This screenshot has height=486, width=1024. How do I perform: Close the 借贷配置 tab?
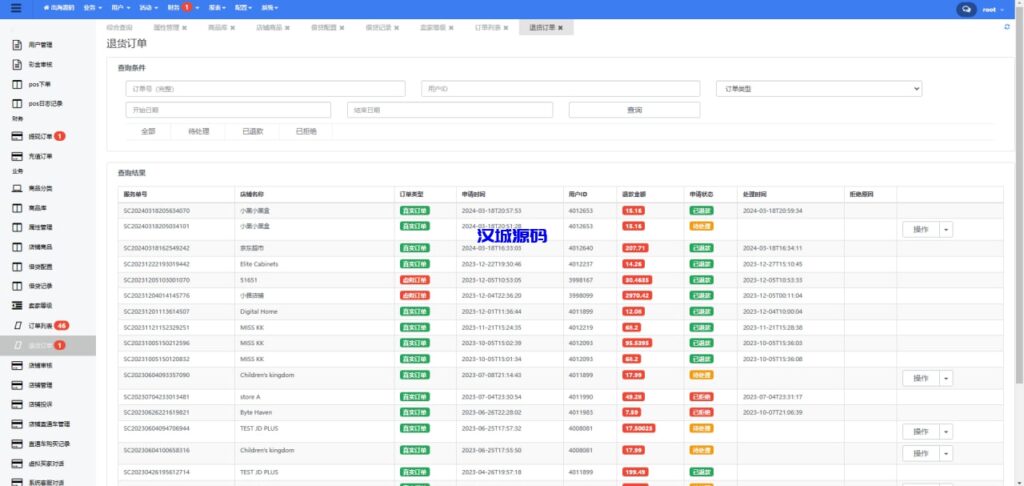pos(342,28)
